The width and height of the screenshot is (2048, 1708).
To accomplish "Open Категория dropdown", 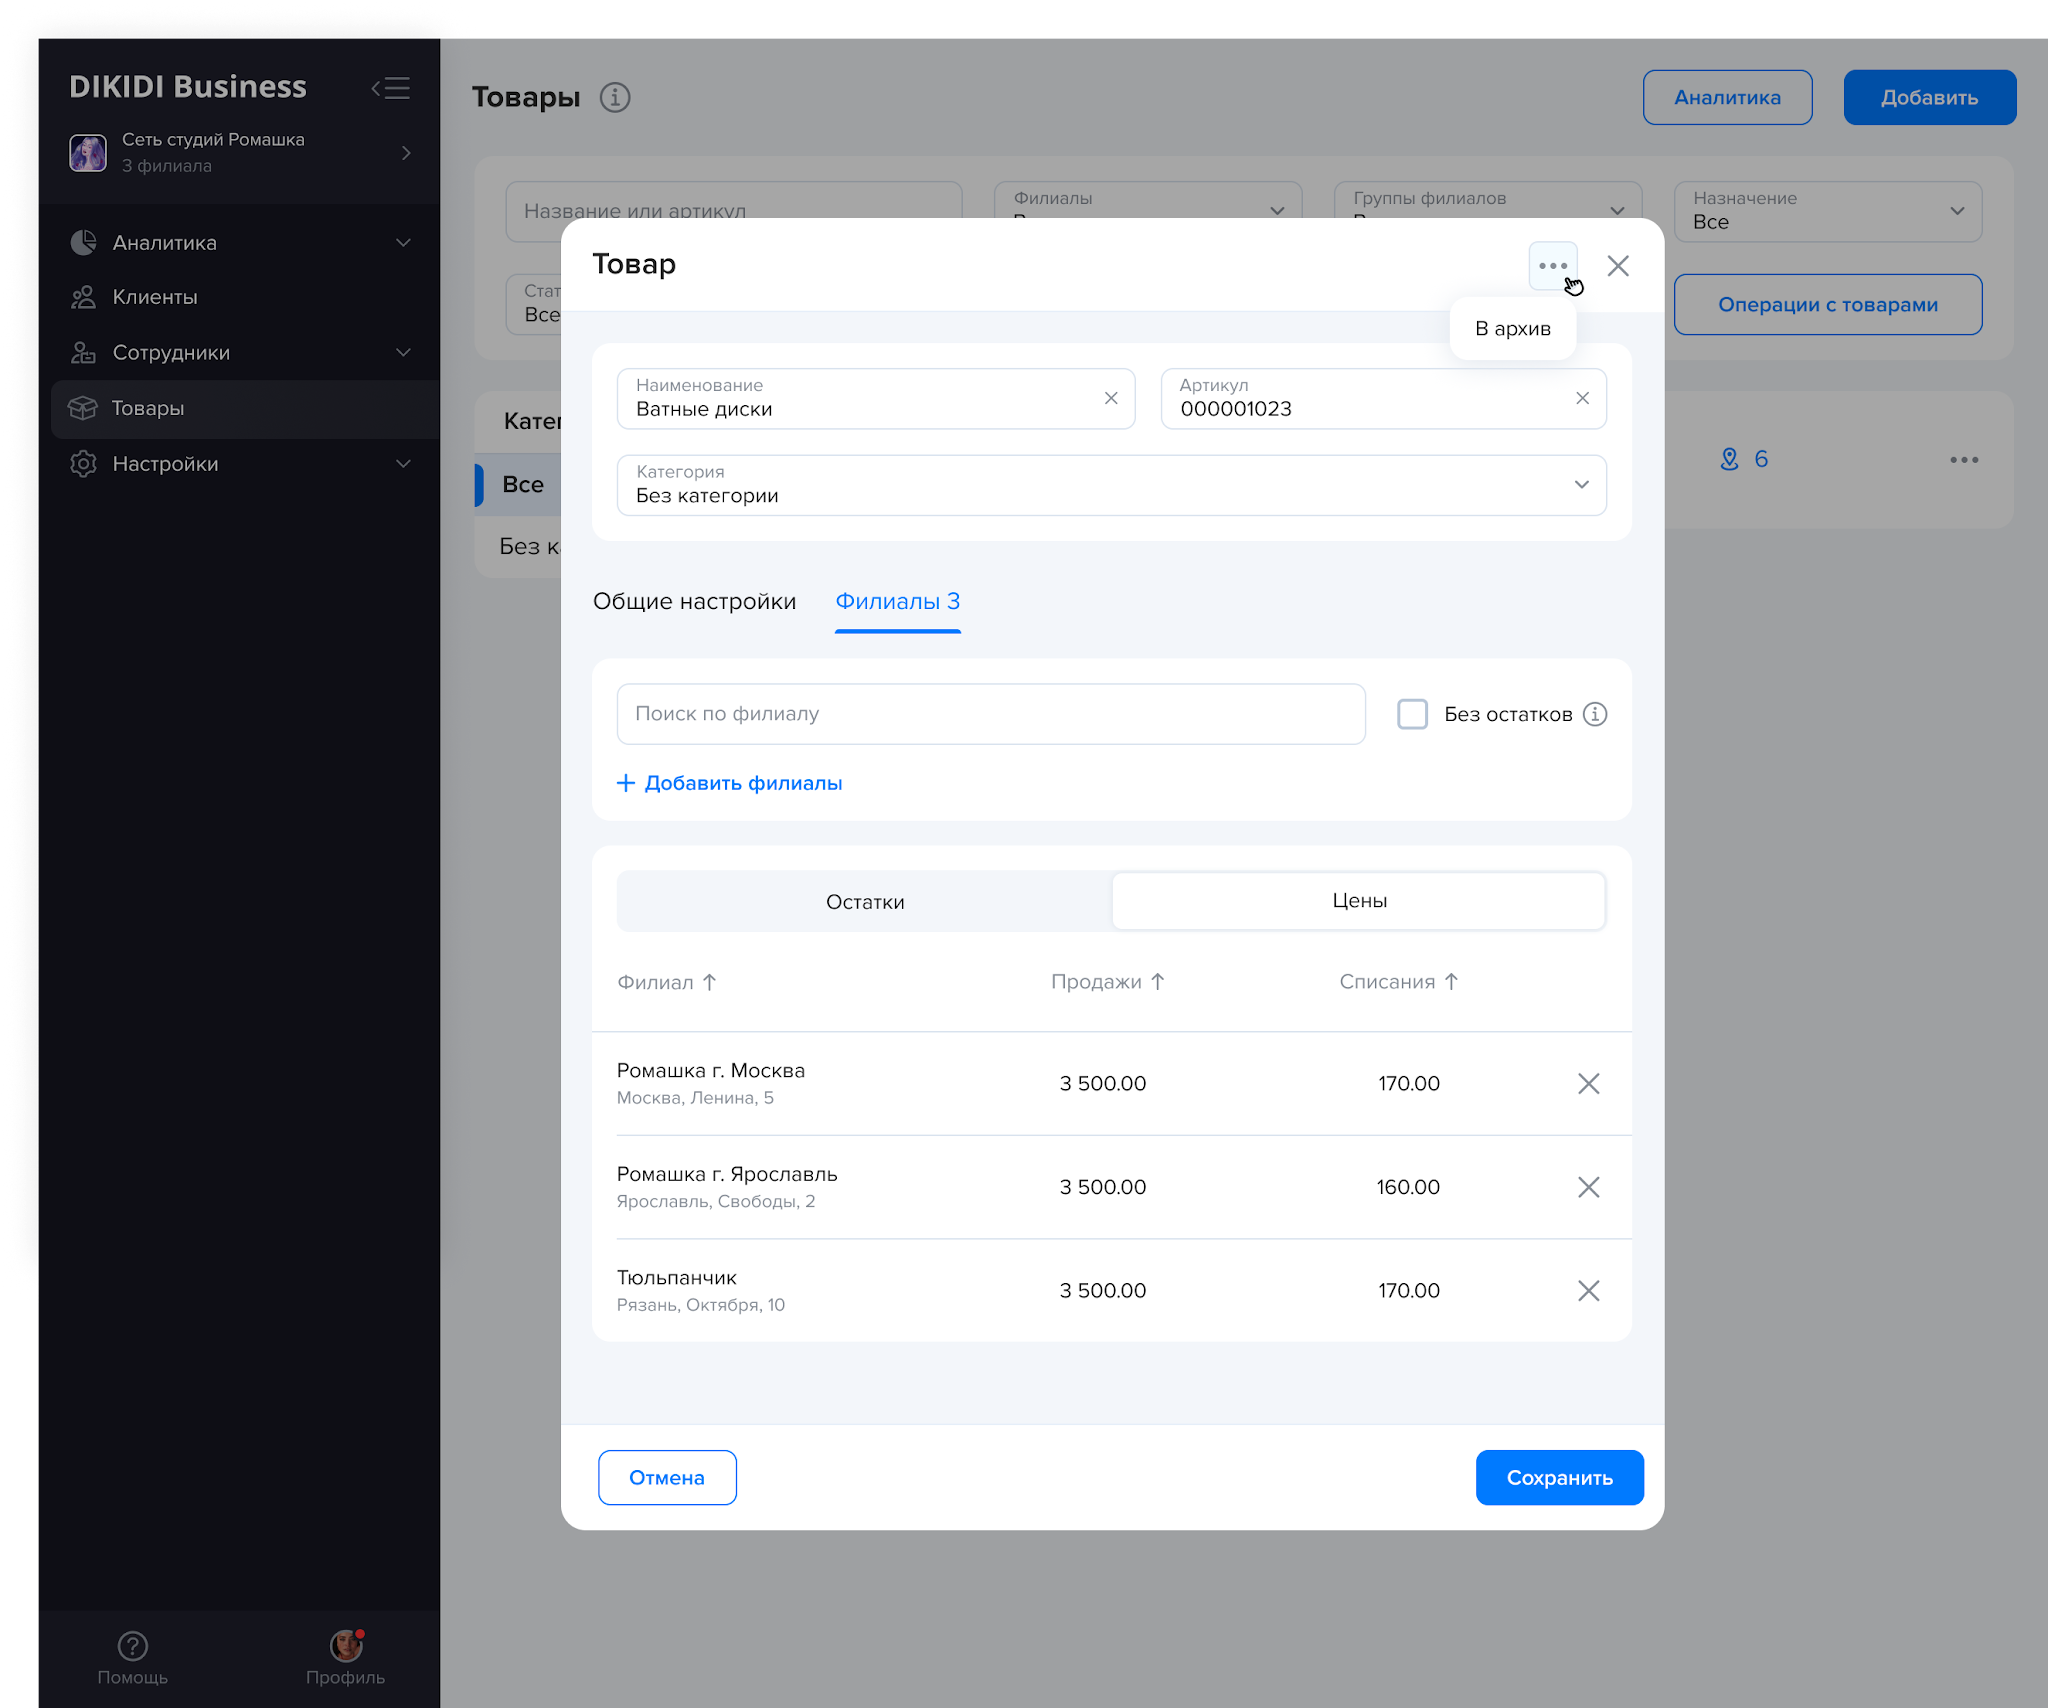I will tap(1111, 485).
